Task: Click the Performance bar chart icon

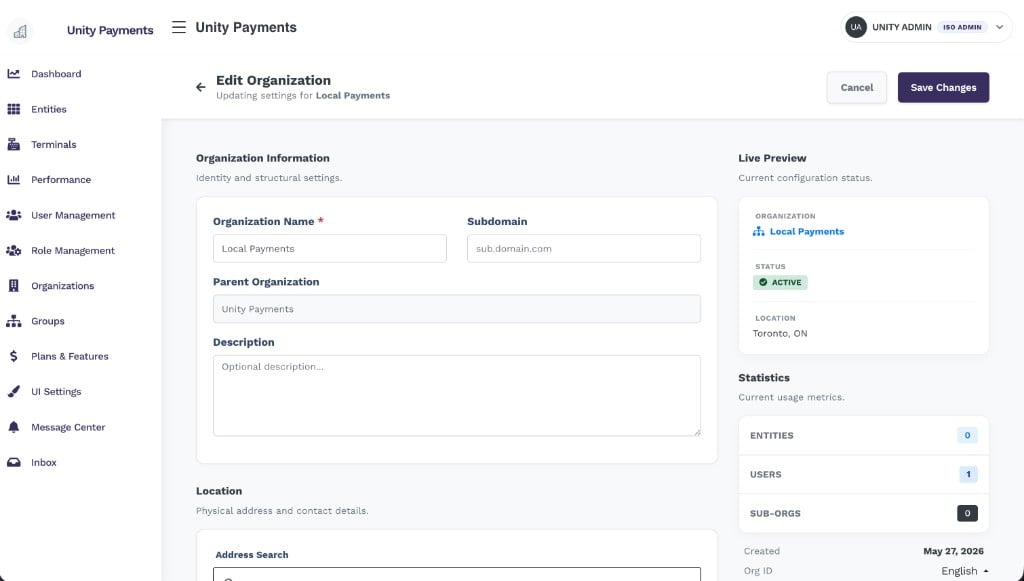Action: 14,180
